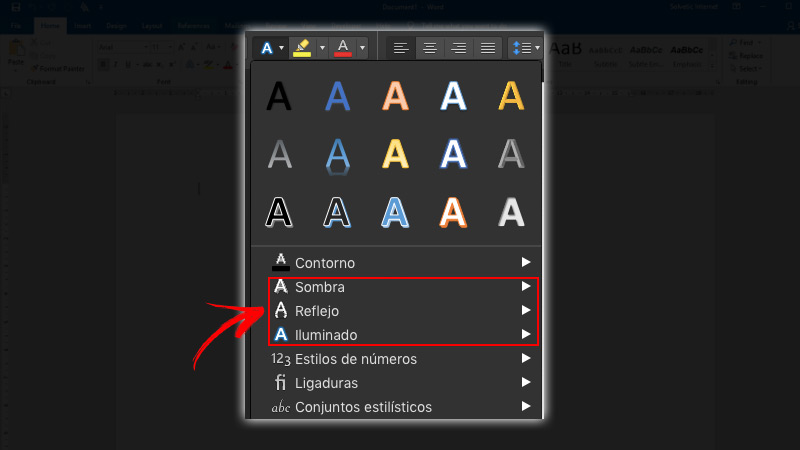Switch to the Insert tab
Screen dimensions: 800x450
coord(82,26)
